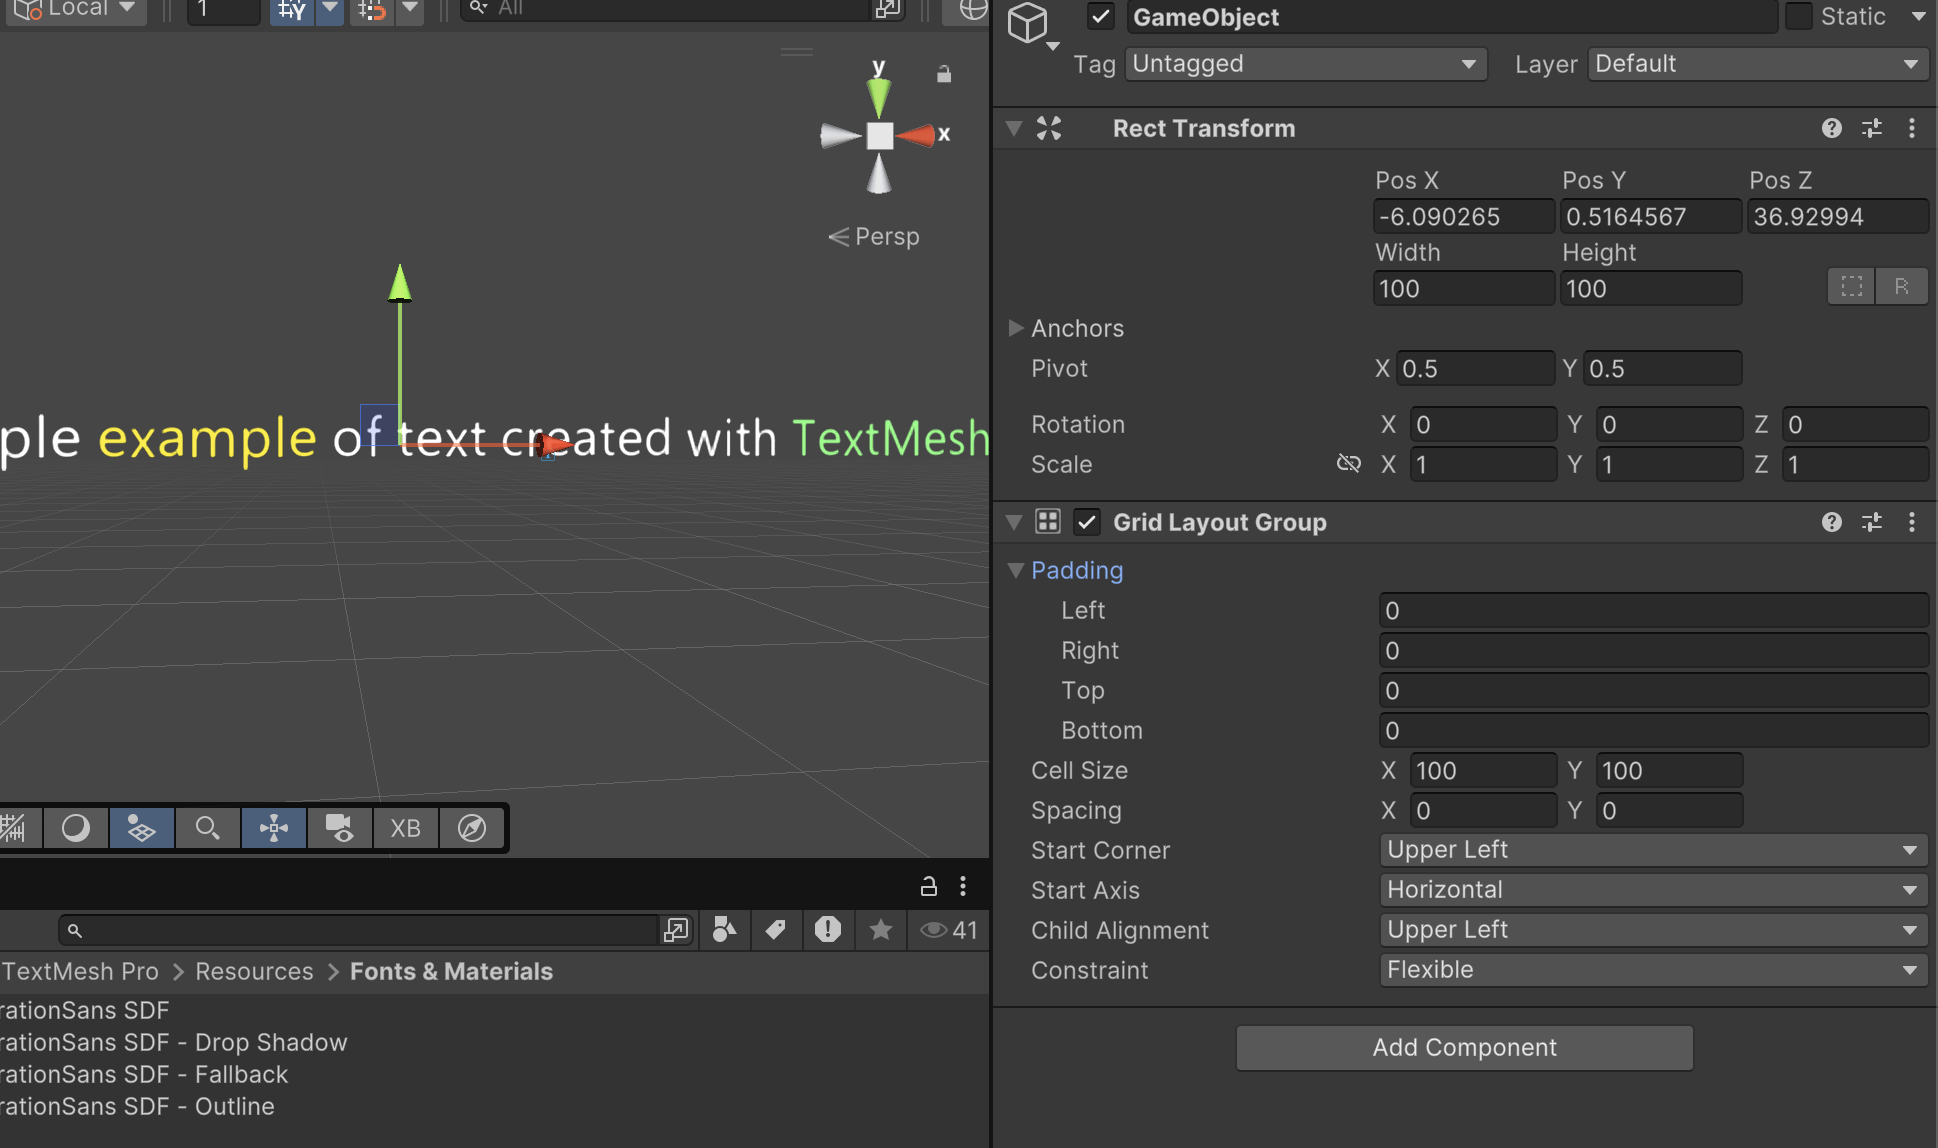Open Grid Layout Group presets slider icon
The height and width of the screenshot is (1148, 1938).
click(1871, 522)
